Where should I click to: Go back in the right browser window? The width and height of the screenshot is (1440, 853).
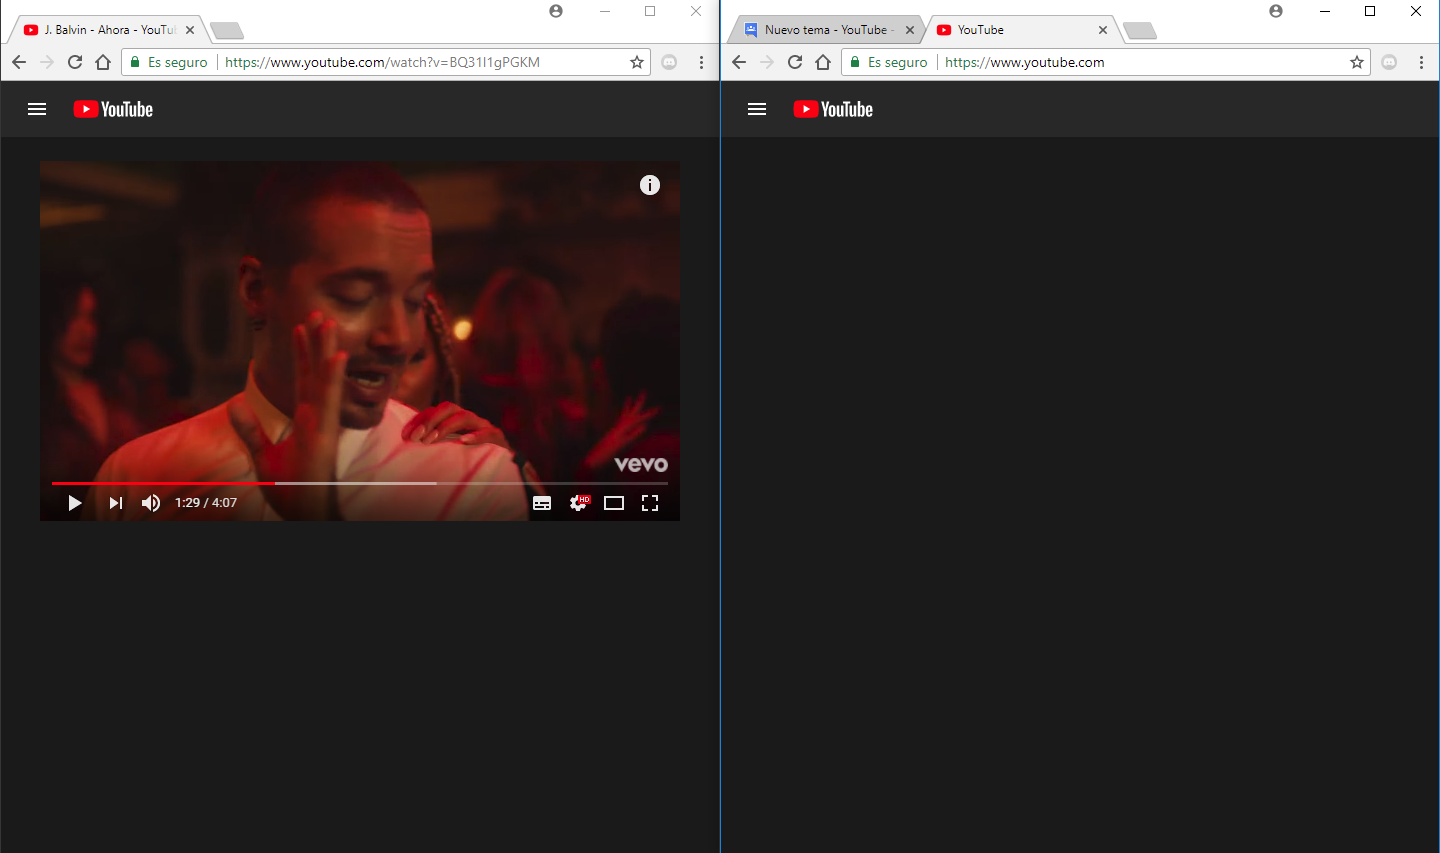tap(739, 62)
